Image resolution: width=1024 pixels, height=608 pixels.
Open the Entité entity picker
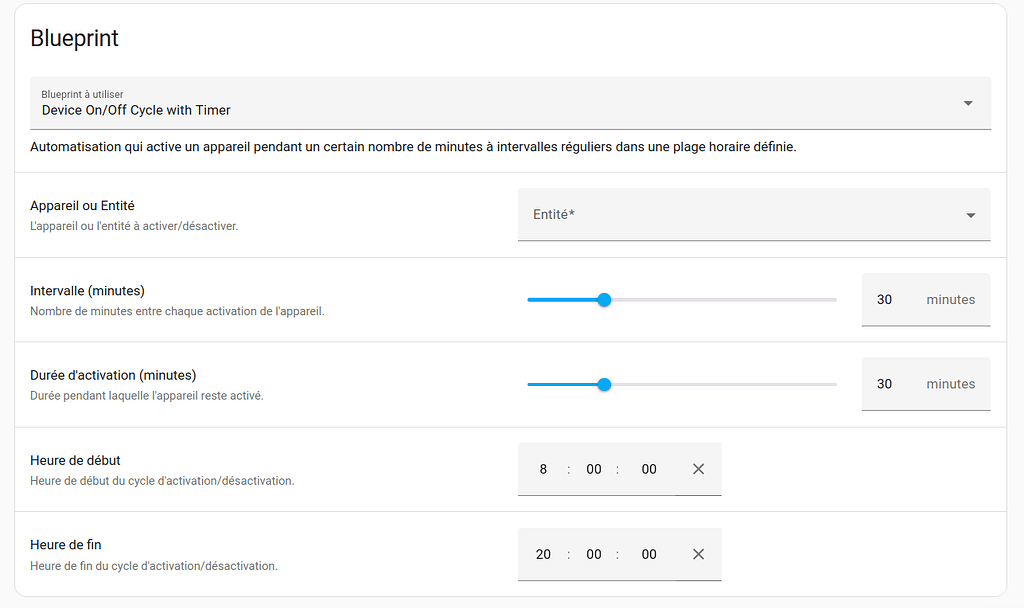(740, 214)
